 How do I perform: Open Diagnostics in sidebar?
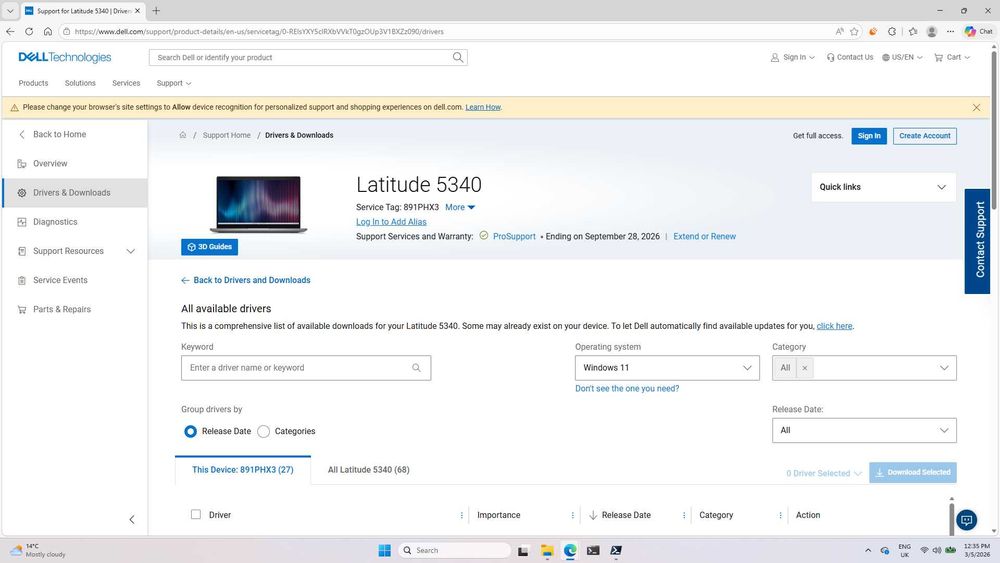pyautogui.click(x=75, y=222)
